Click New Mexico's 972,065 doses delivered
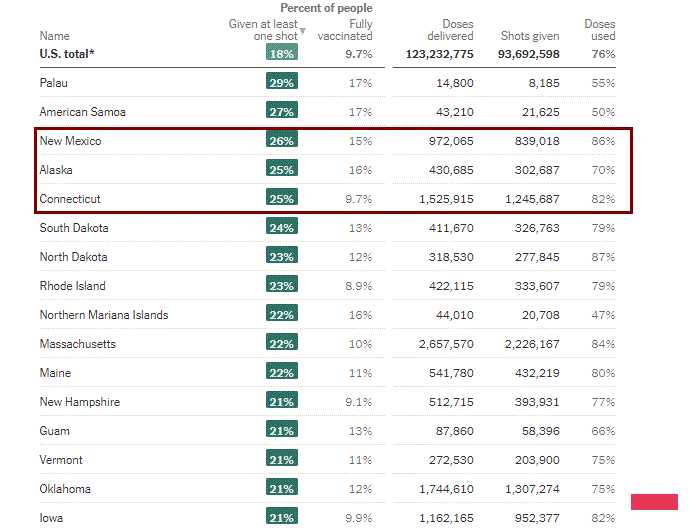Viewport: 698px width, 530px height. (451, 141)
